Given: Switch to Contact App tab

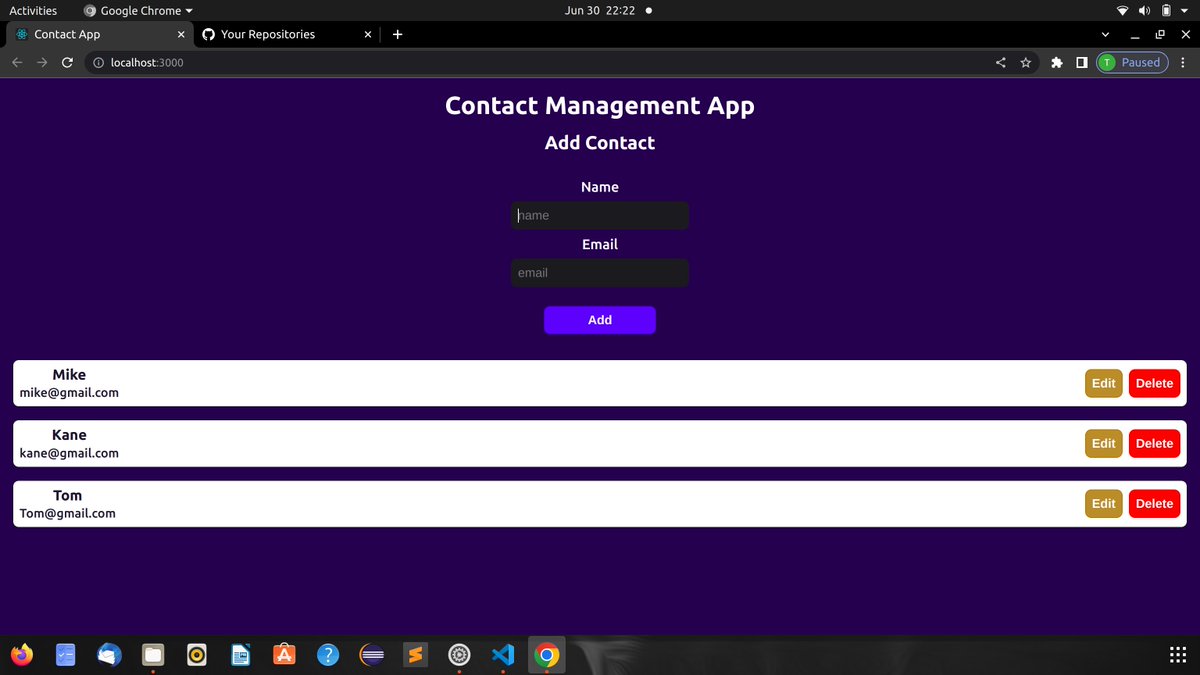Looking at the screenshot, I should pos(96,34).
